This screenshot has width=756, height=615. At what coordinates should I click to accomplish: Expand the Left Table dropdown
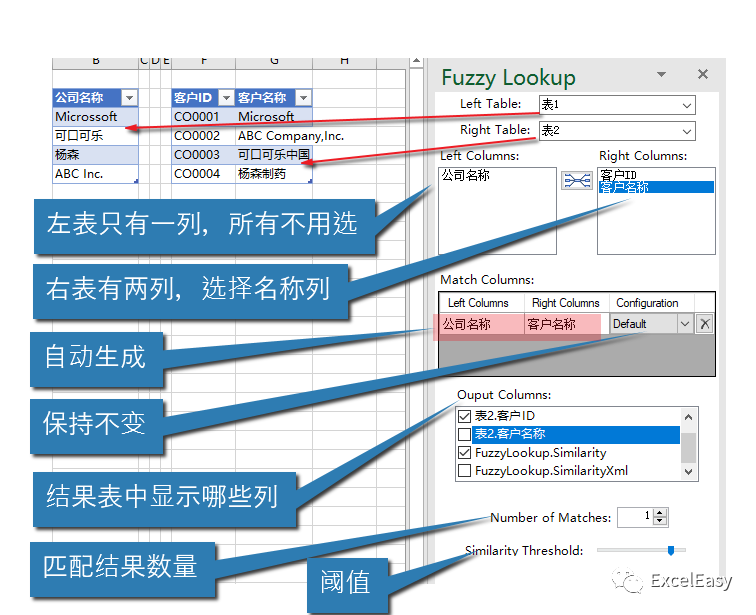coord(687,105)
